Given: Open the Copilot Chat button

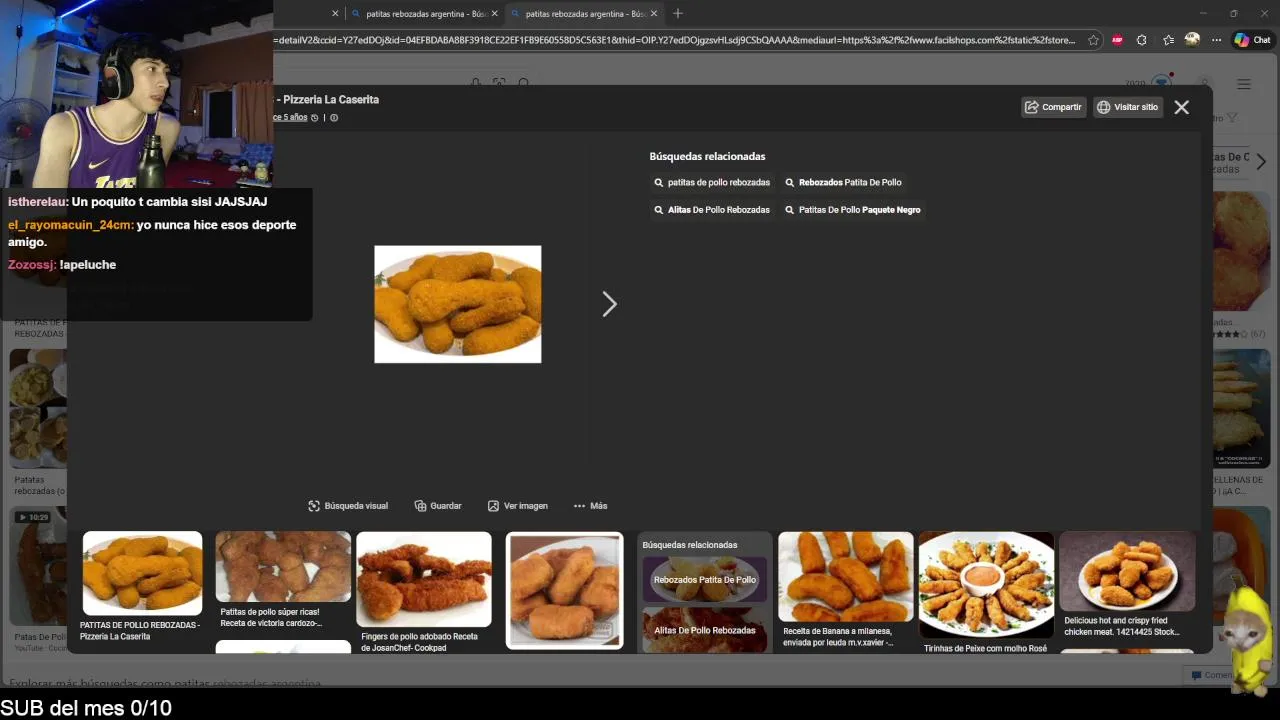Looking at the screenshot, I should point(1252,40).
